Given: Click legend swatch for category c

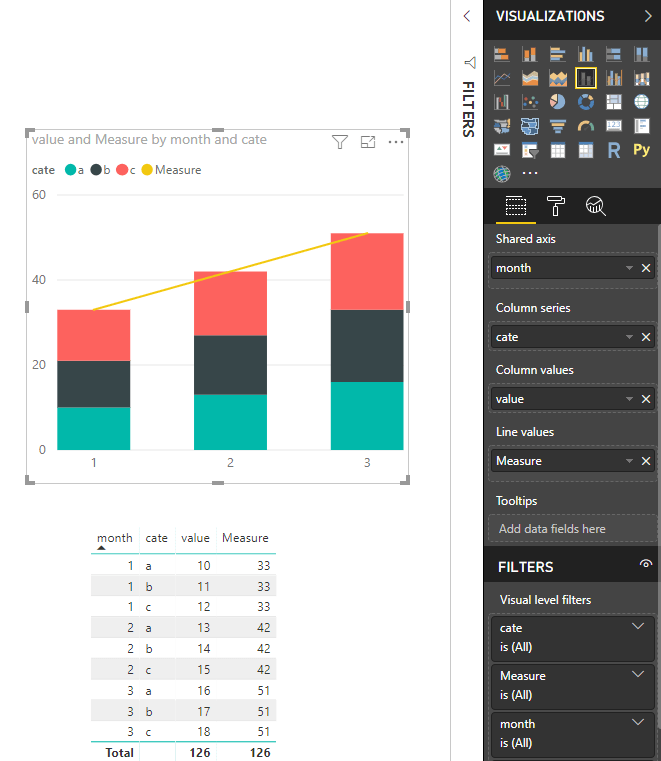Looking at the screenshot, I should click(x=122, y=170).
